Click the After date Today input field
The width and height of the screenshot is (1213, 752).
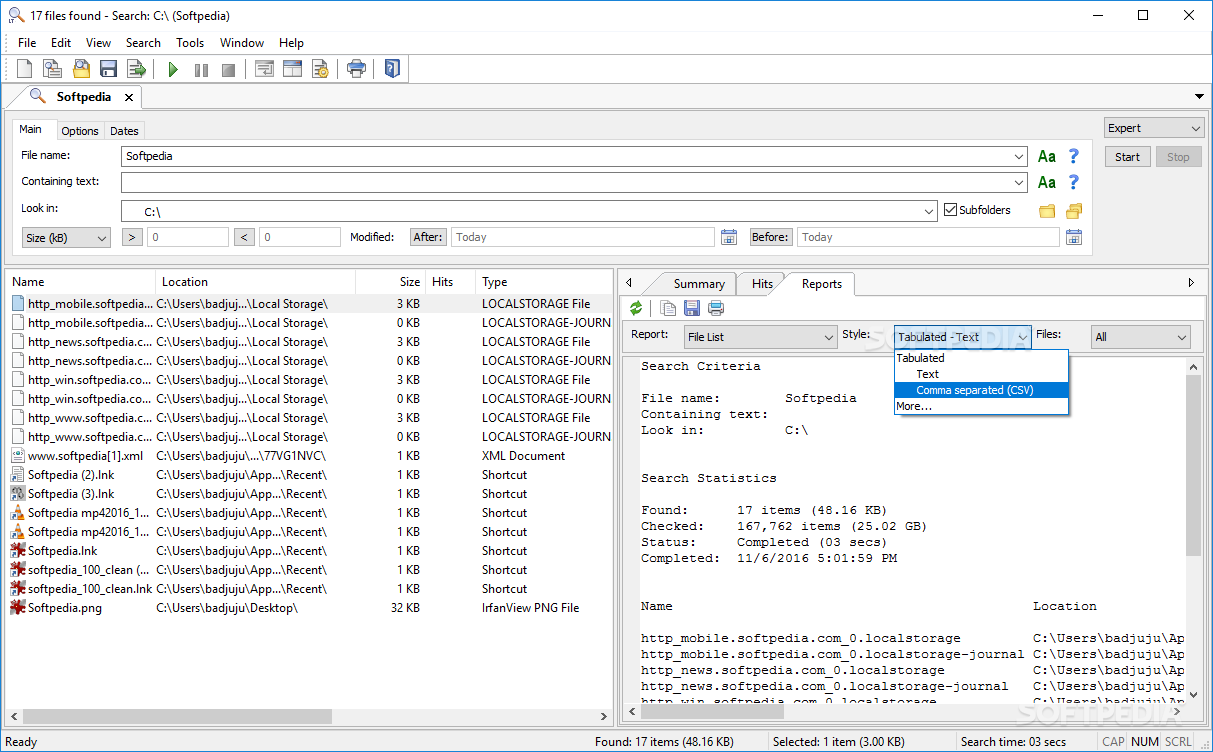[x=582, y=237]
